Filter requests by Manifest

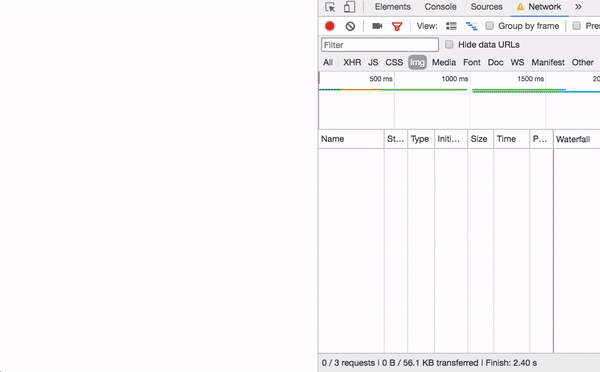pyautogui.click(x=548, y=62)
